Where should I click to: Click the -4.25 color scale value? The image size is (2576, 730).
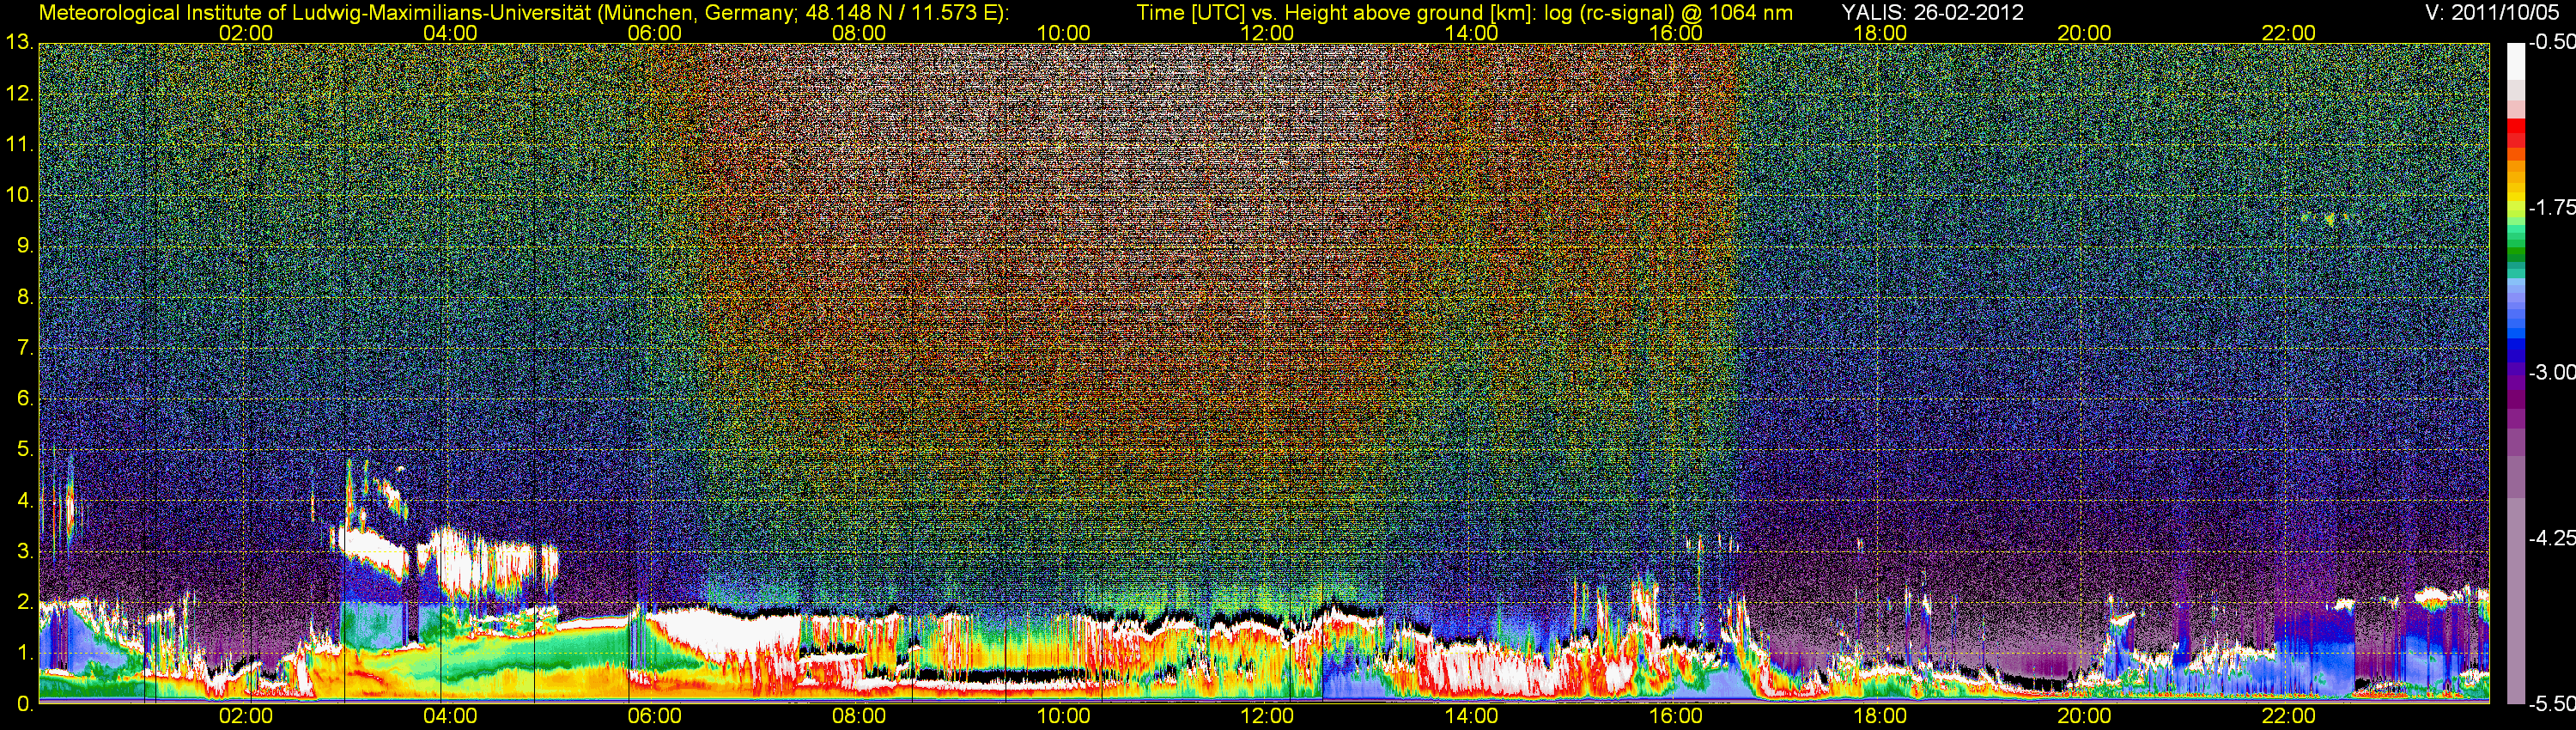click(x=2551, y=538)
